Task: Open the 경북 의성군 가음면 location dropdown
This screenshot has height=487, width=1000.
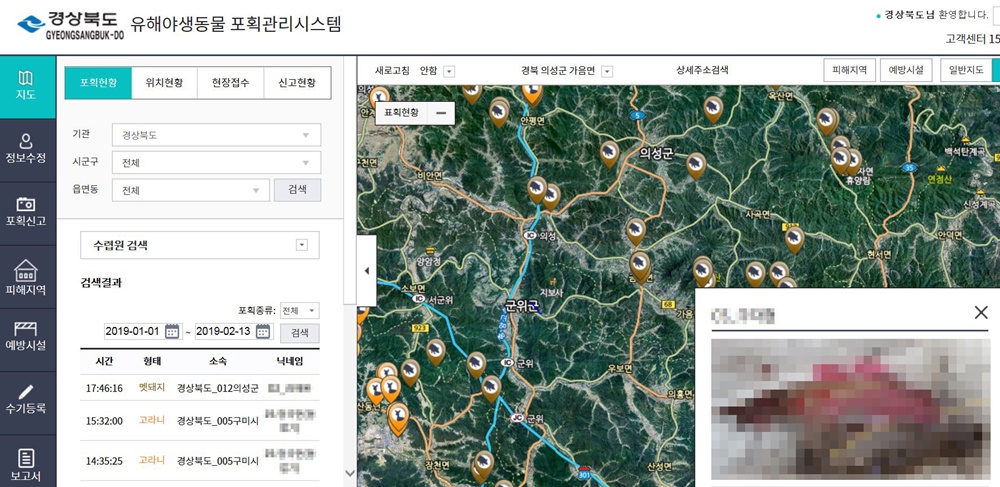Action: [x=607, y=71]
